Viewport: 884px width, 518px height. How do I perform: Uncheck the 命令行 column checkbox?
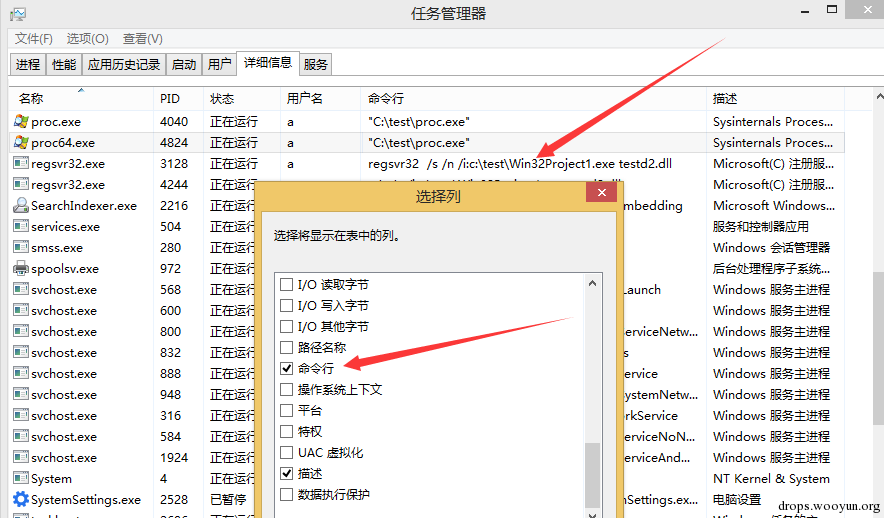tap(286, 368)
